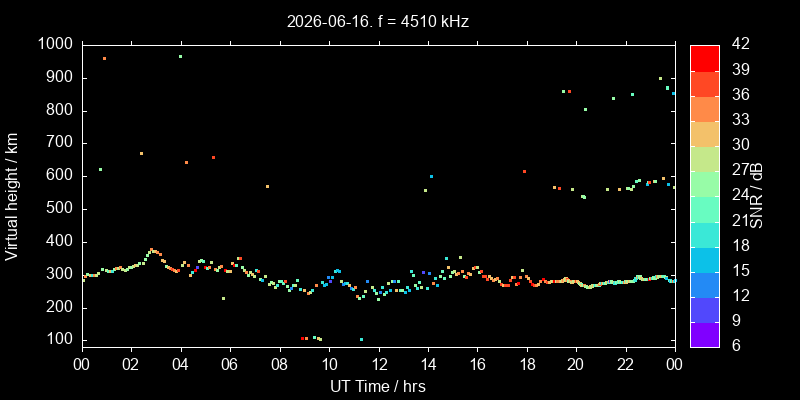The image size is (800, 400).
Task: Select the orange 33-36 dB colorbar band
Action: pyautogui.click(x=705, y=108)
